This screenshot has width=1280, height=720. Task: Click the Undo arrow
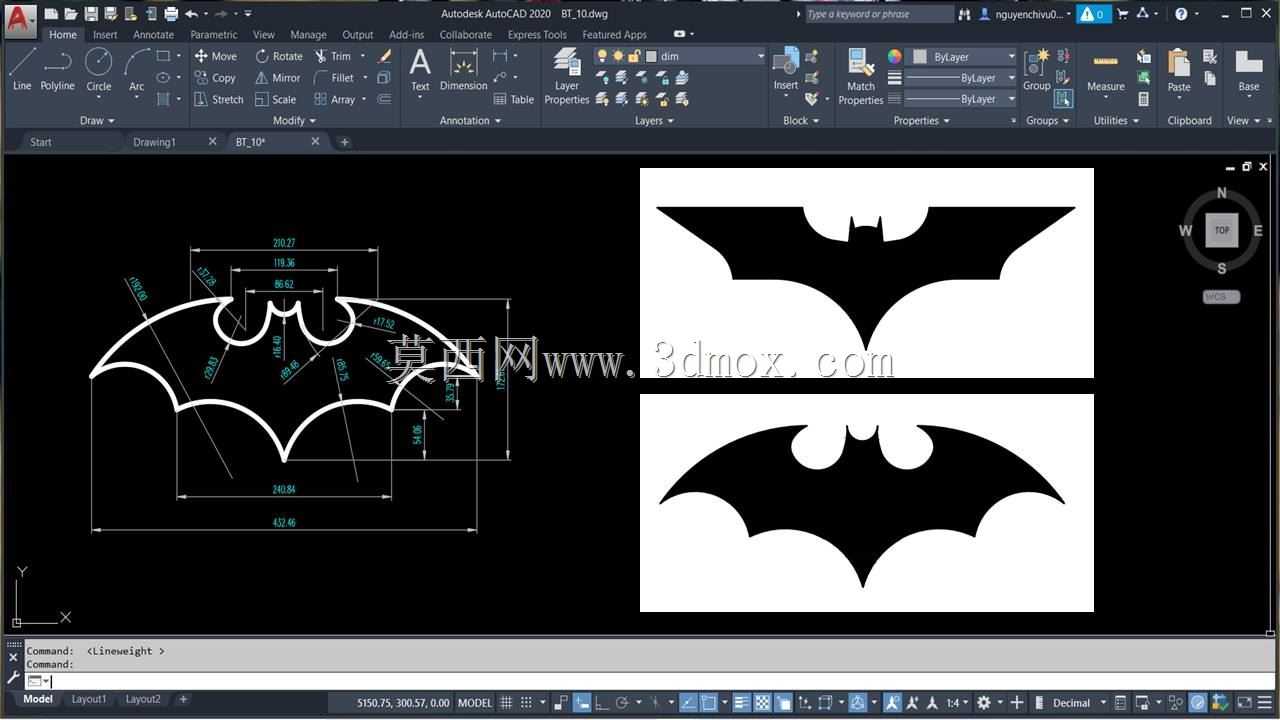point(191,14)
